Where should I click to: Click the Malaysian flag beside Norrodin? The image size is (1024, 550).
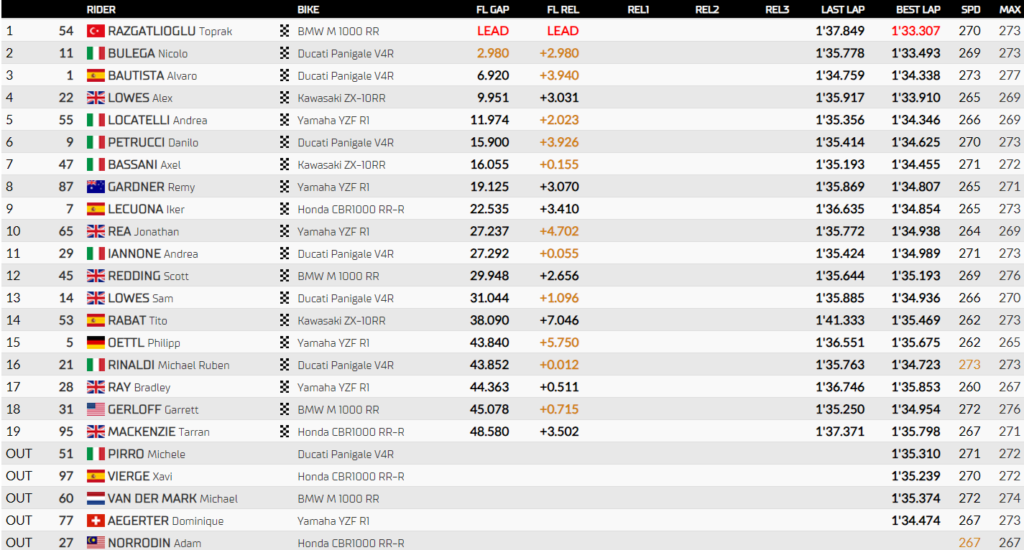click(x=97, y=542)
